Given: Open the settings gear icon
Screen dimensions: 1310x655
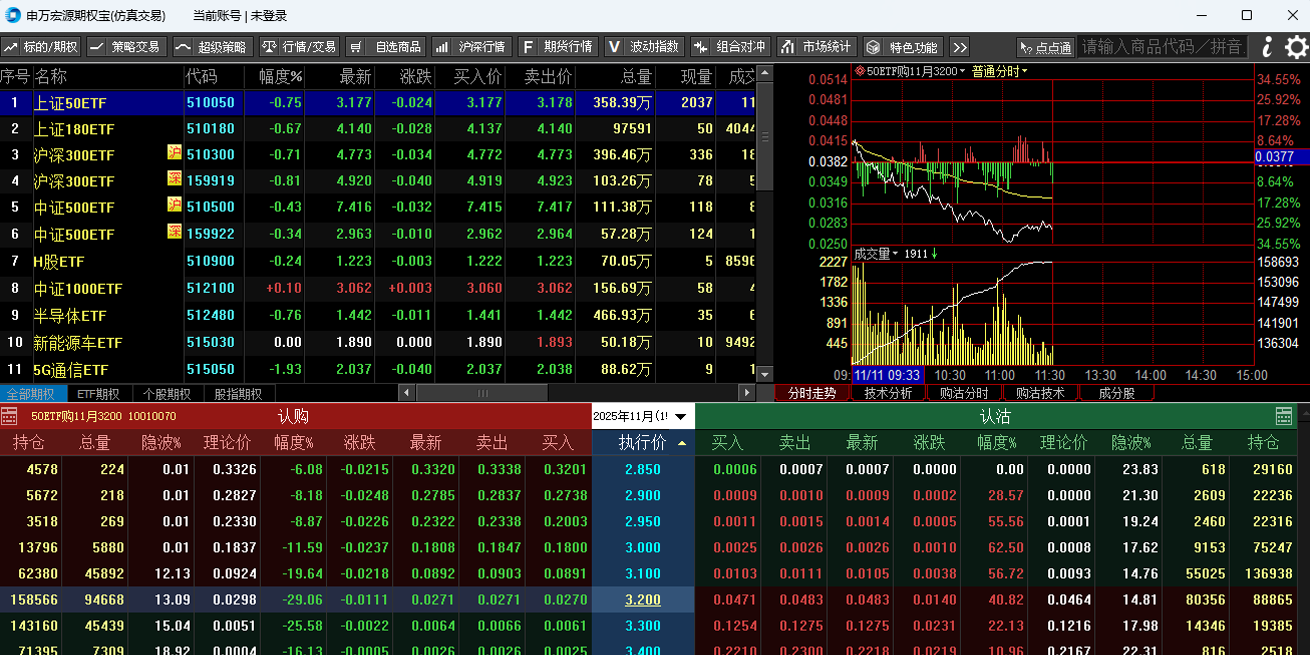Looking at the screenshot, I should (1296, 47).
